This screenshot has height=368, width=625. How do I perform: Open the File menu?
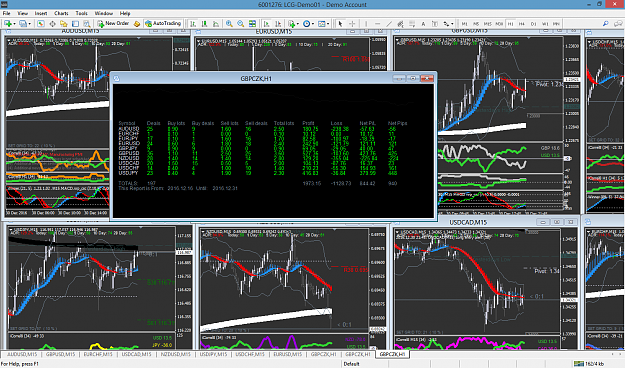coord(6,13)
